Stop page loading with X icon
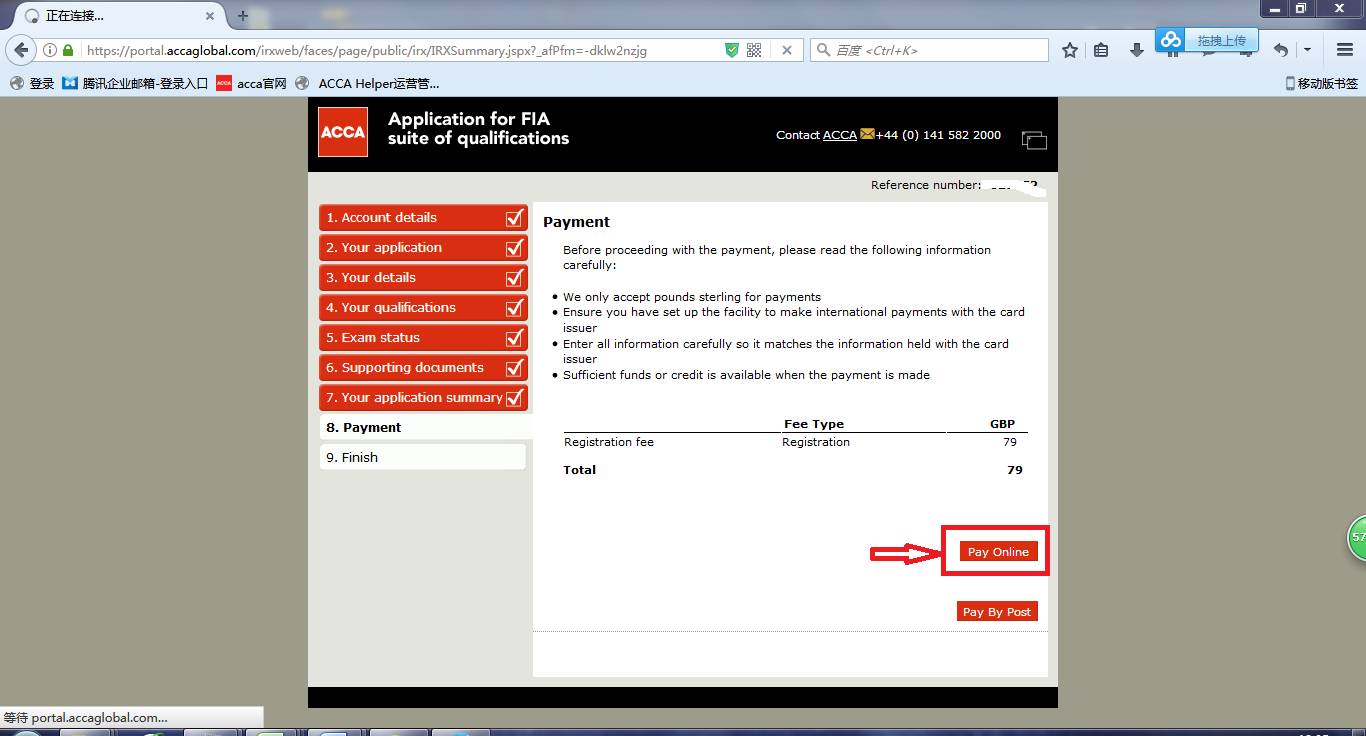Image resolution: width=1366 pixels, height=736 pixels. pyautogui.click(x=787, y=50)
